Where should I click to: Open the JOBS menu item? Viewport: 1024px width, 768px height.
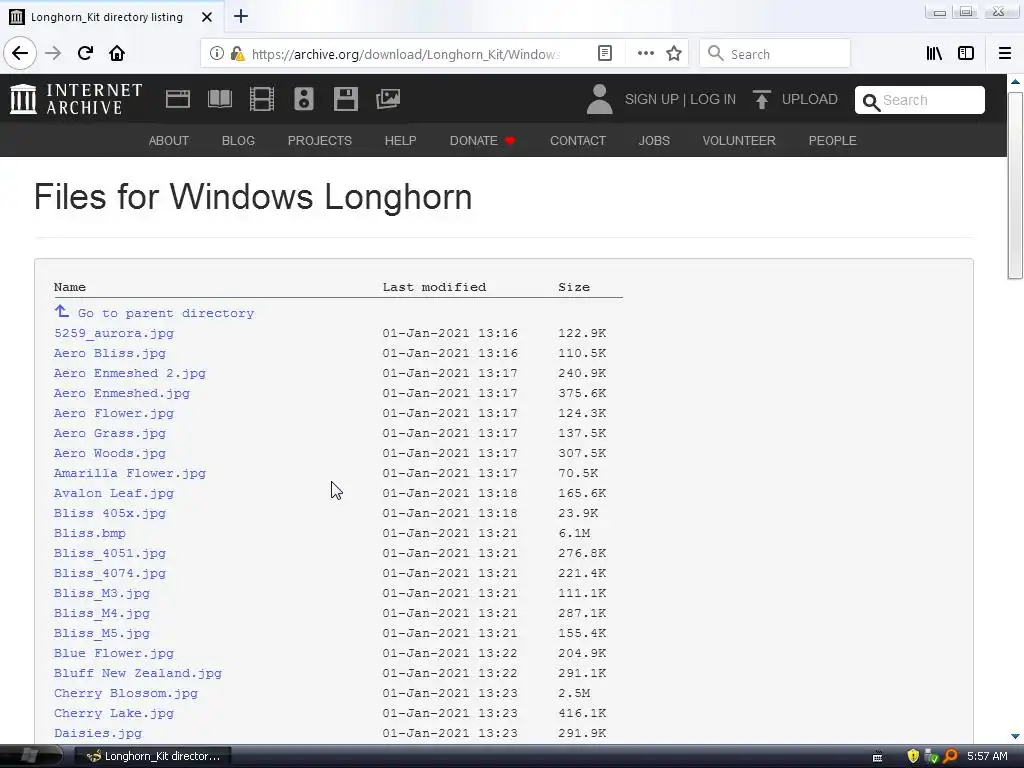click(x=654, y=140)
